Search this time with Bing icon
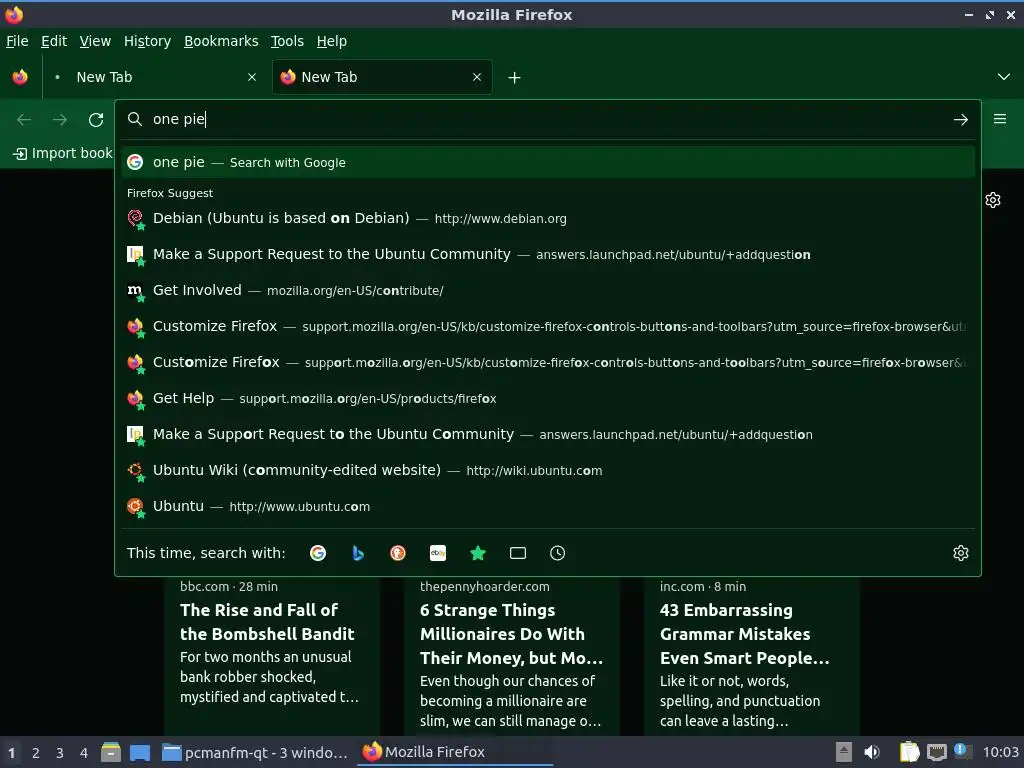Image resolution: width=1024 pixels, height=768 pixels. point(358,553)
